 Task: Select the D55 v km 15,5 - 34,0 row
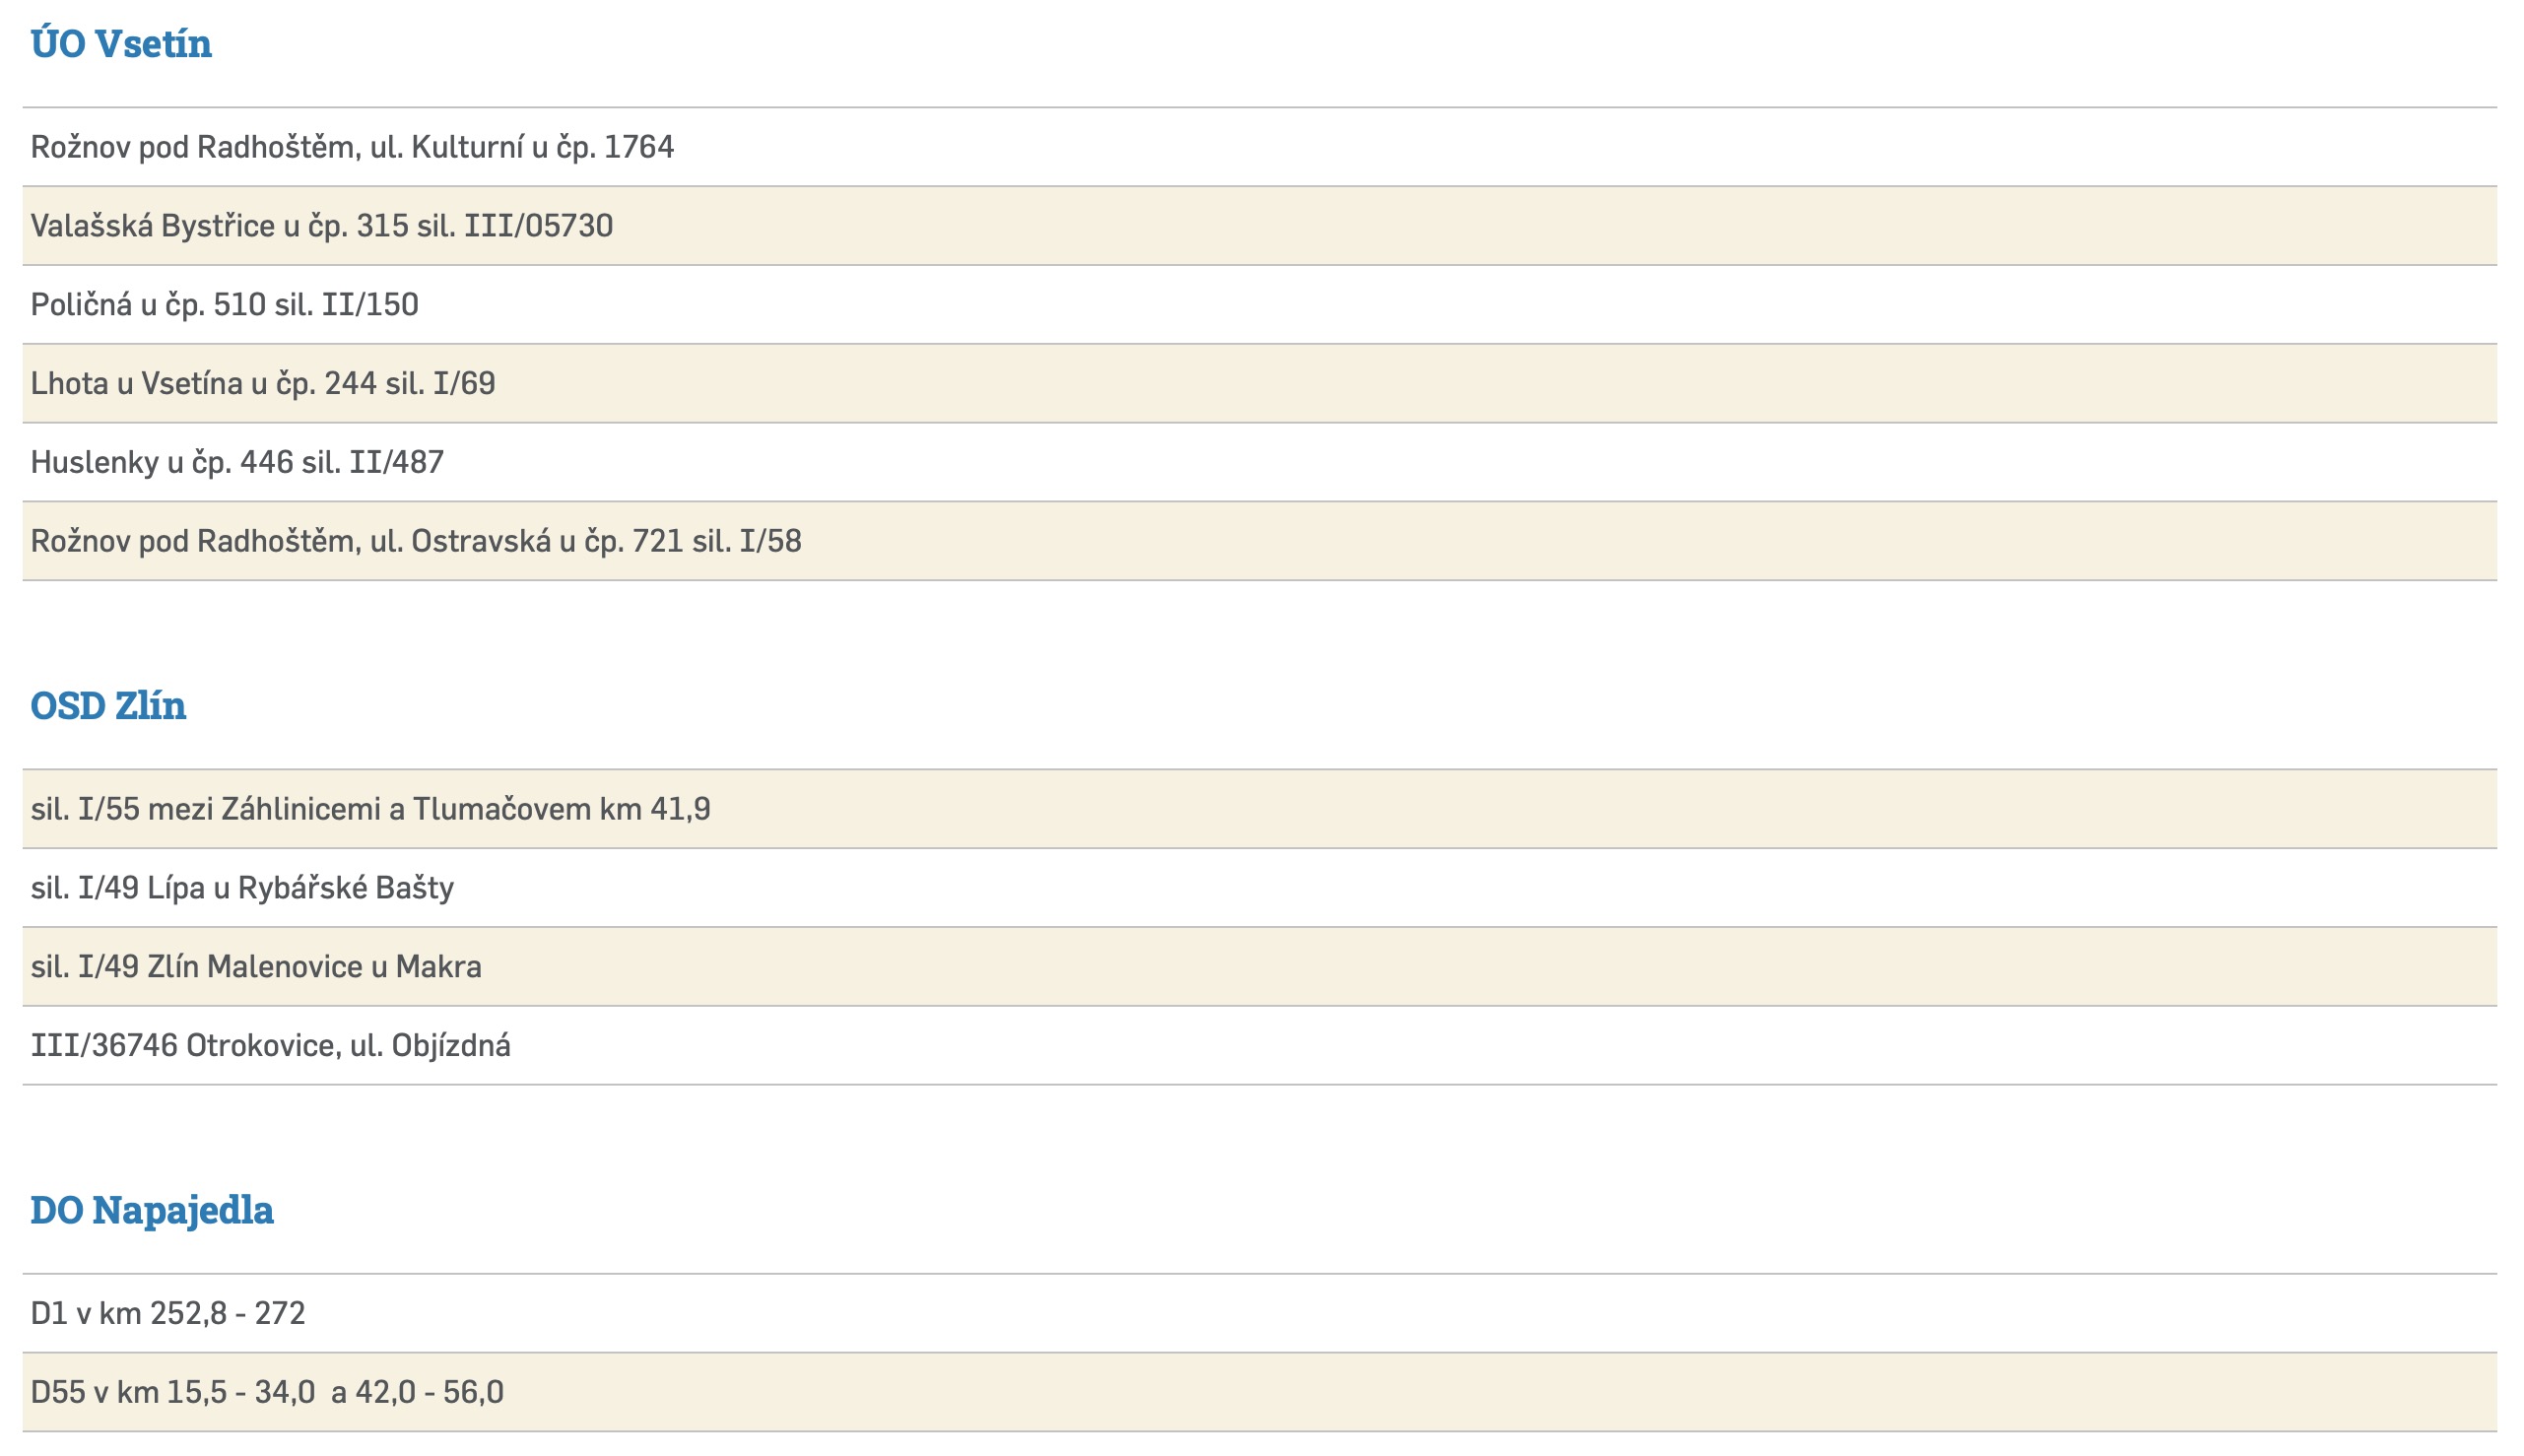[x=267, y=1393]
